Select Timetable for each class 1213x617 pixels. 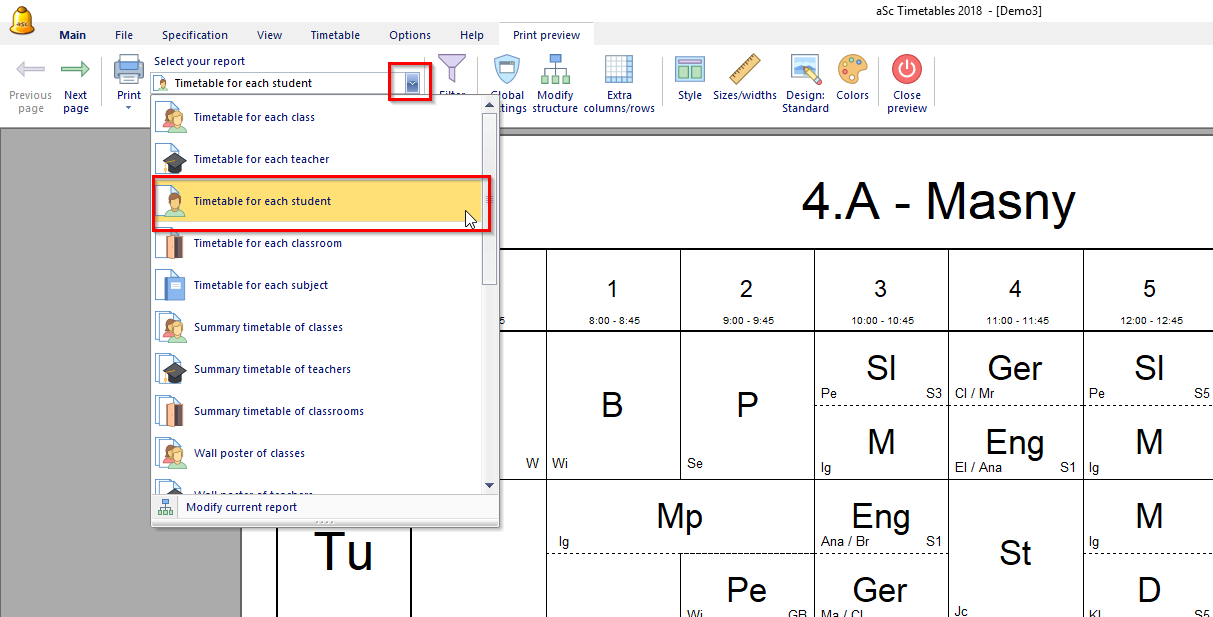click(254, 118)
